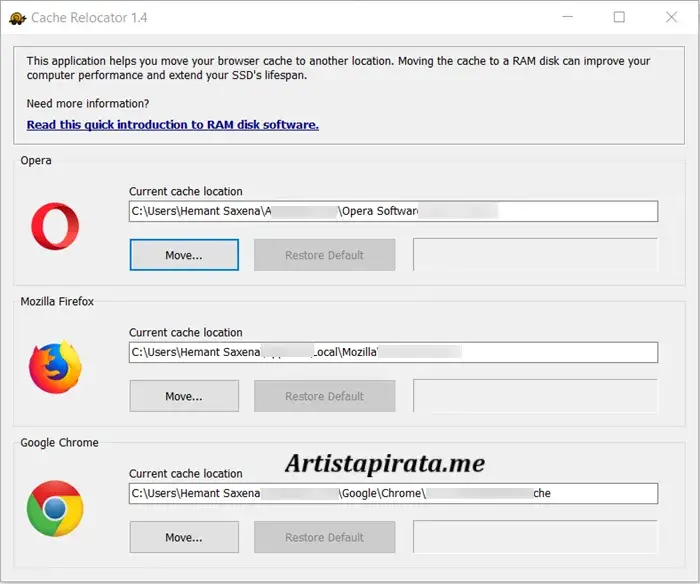Click Chrome current cache location field
700x584 pixels.
[x=393, y=493]
